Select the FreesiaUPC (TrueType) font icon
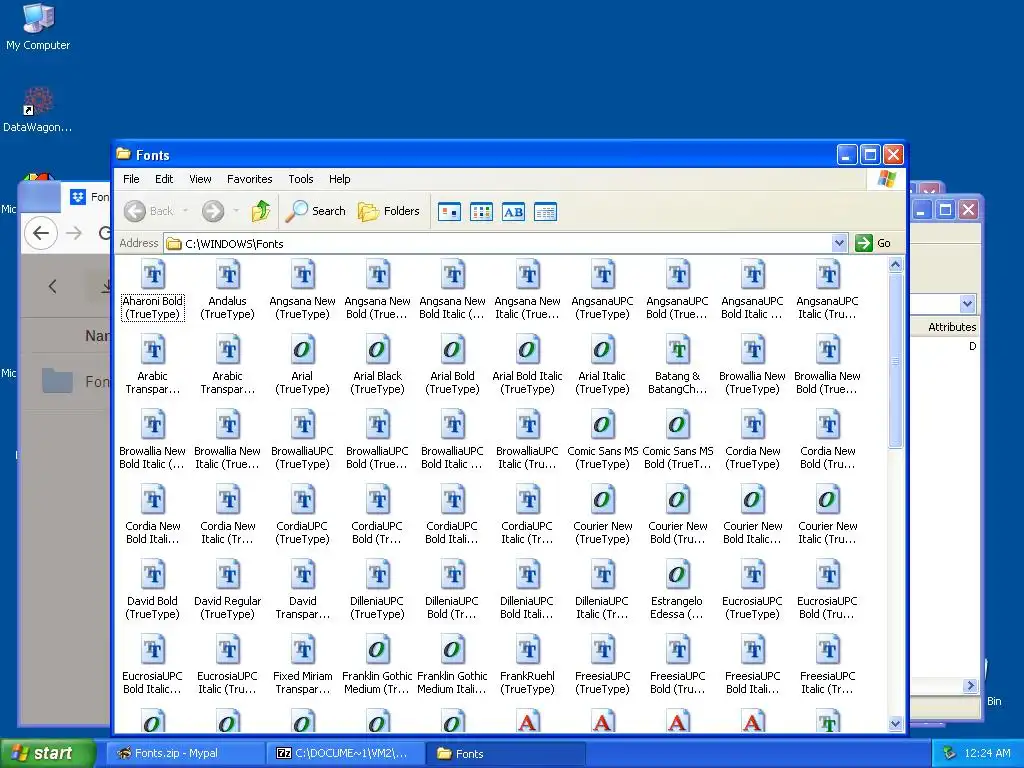The image size is (1024, 768). point(603,650)
